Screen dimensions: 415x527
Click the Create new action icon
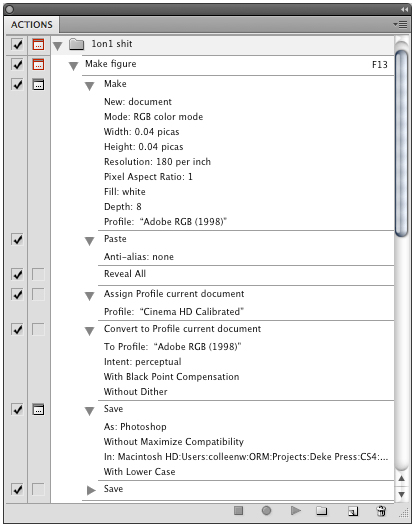coord(353,511)
